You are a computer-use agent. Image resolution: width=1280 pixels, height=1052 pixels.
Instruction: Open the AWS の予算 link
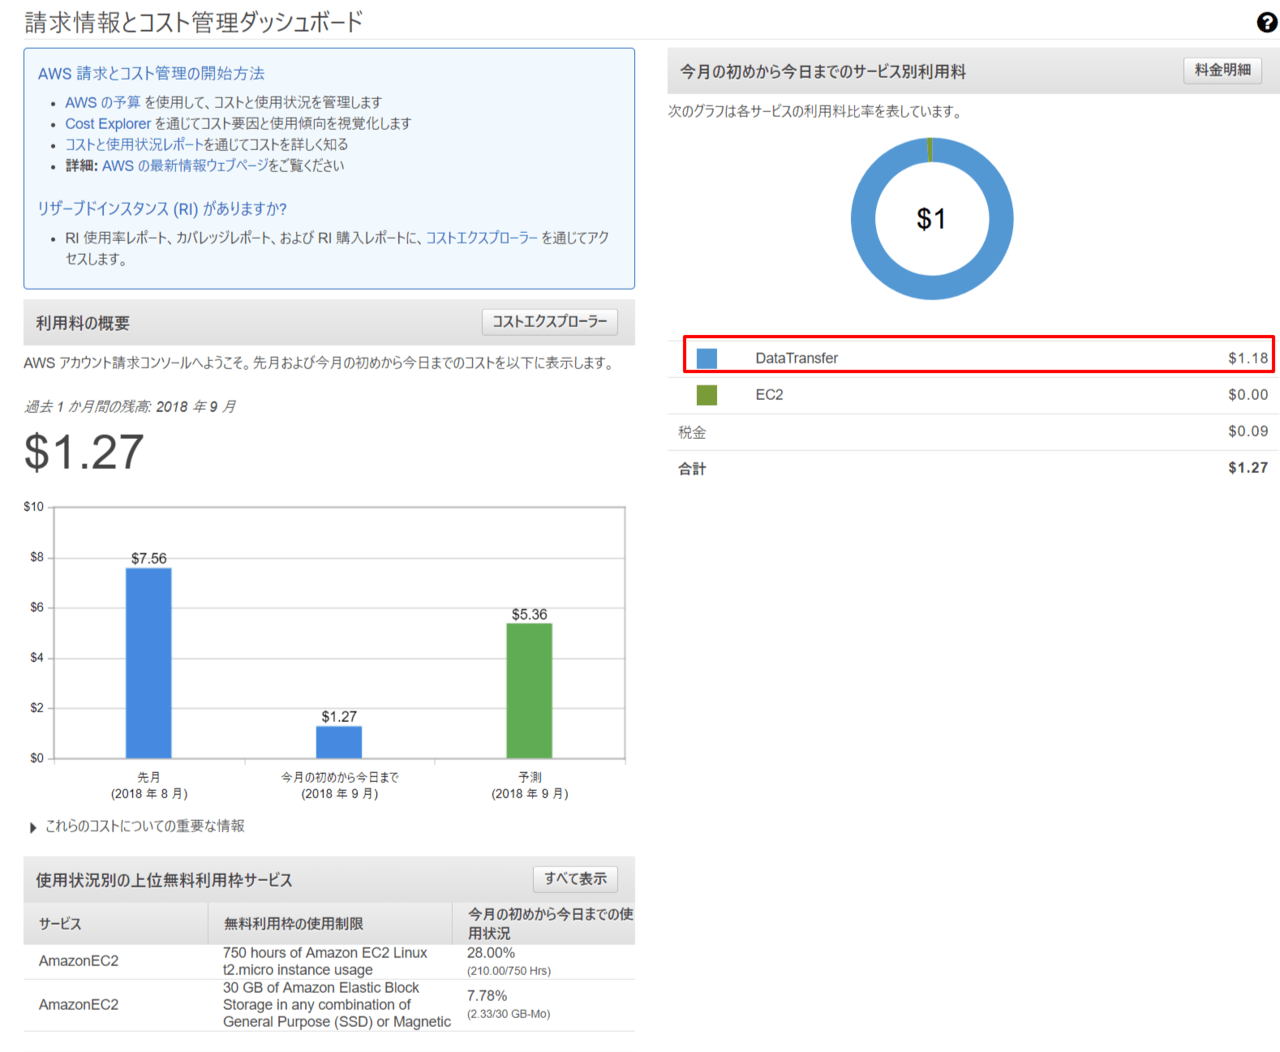[102, 102]
